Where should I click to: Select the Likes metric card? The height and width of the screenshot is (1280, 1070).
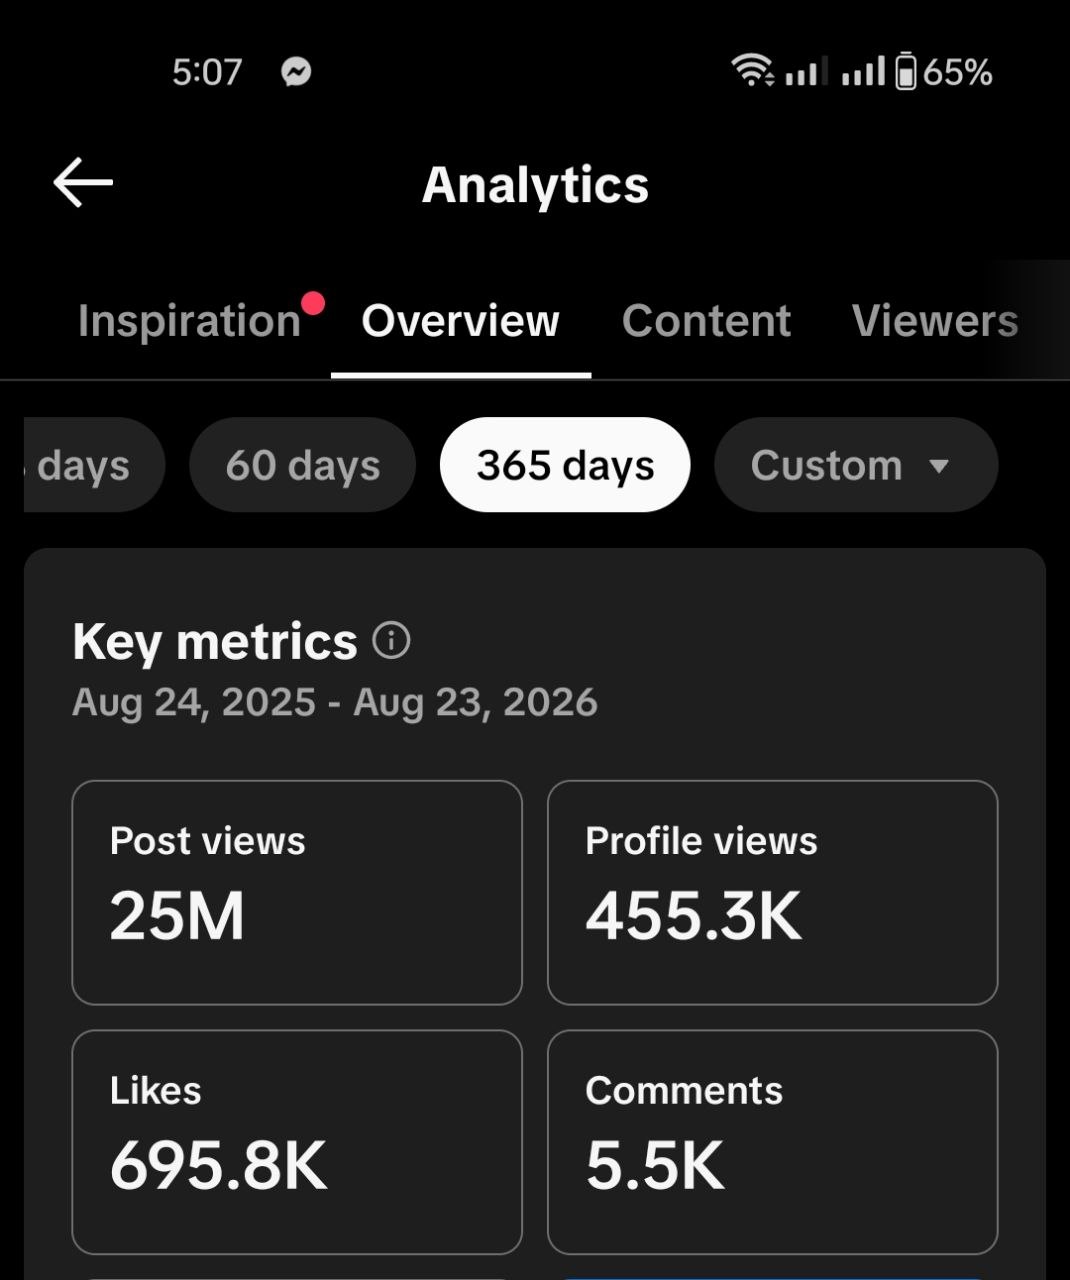click(x=297, y=1142)
